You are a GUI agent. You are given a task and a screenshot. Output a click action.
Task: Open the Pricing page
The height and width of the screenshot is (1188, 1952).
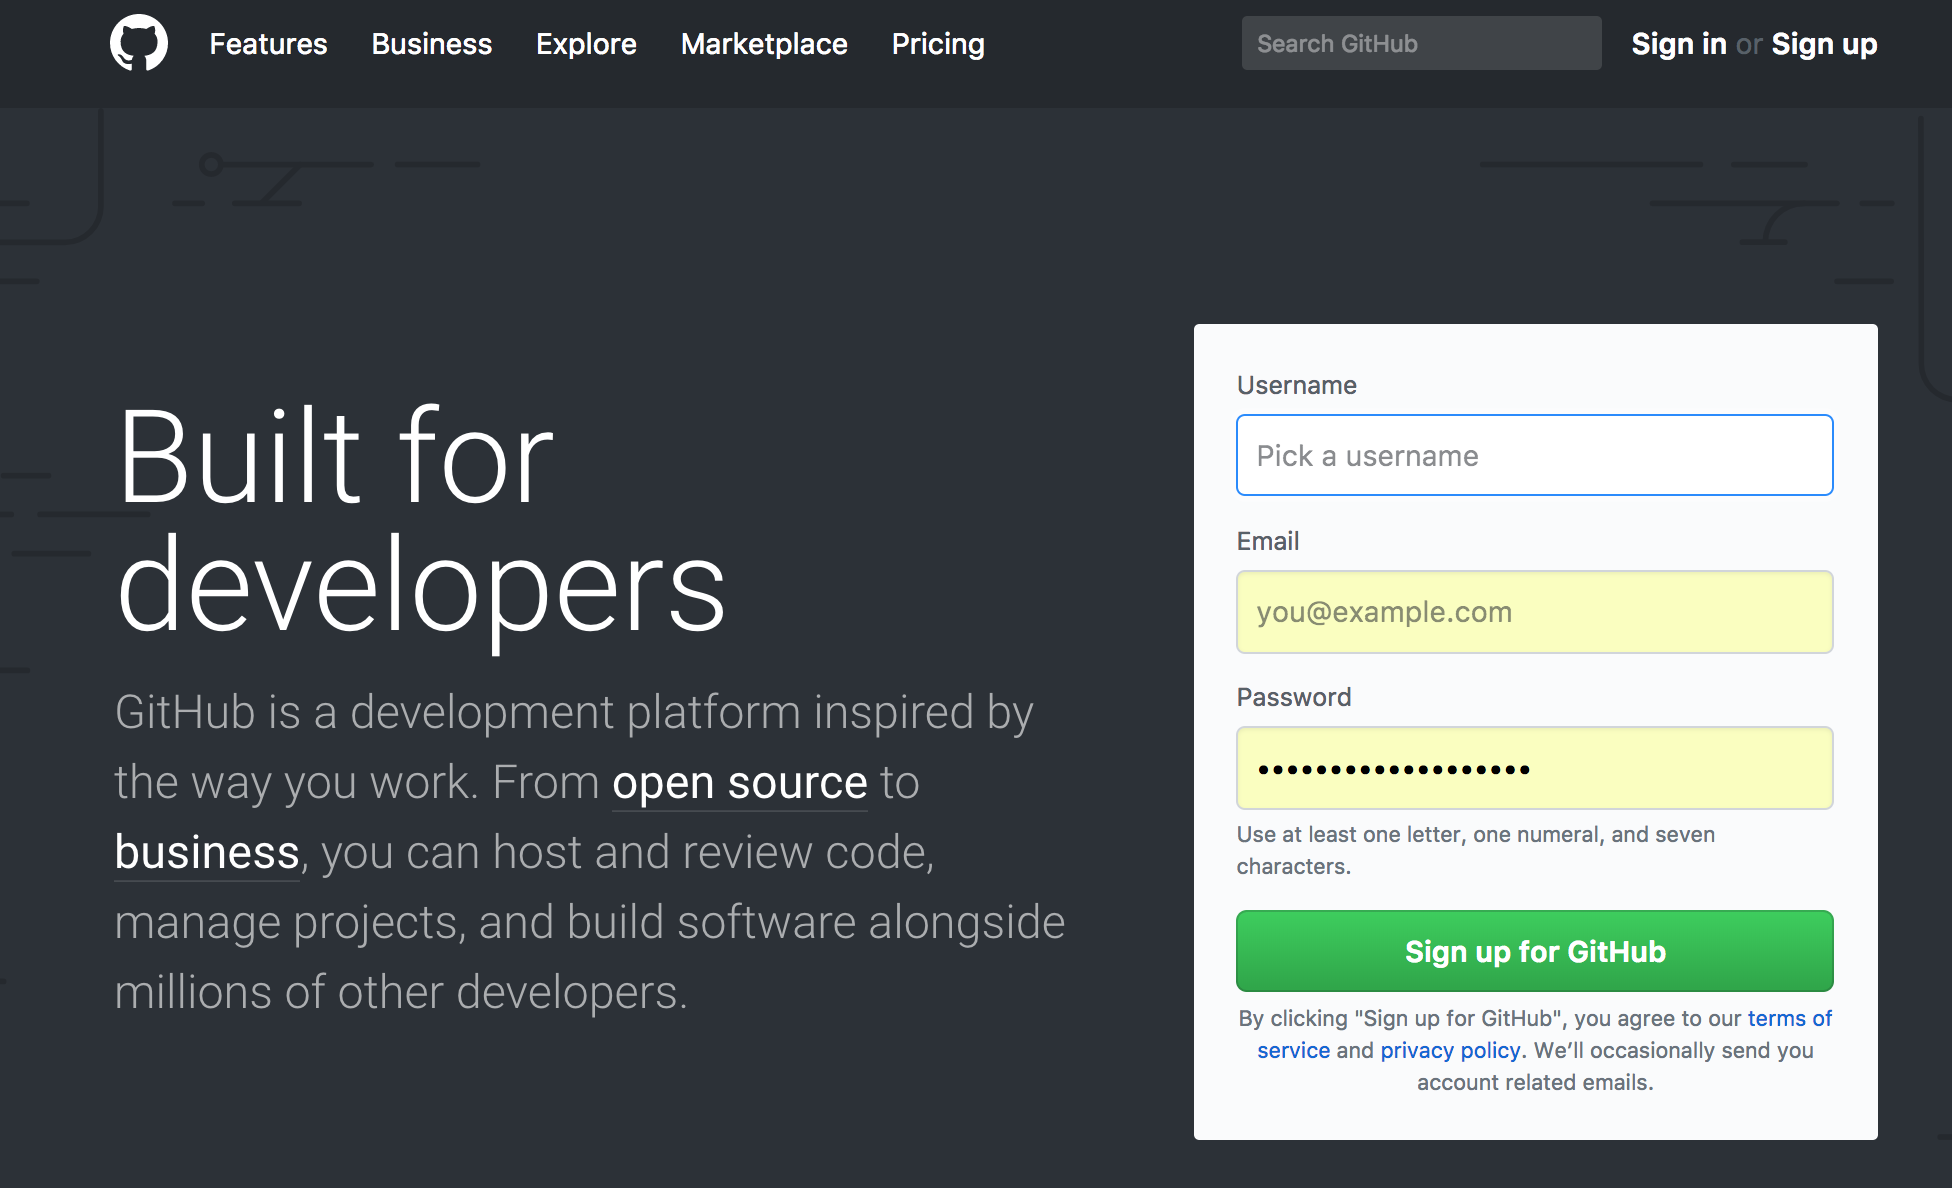(x=938, y=44)
